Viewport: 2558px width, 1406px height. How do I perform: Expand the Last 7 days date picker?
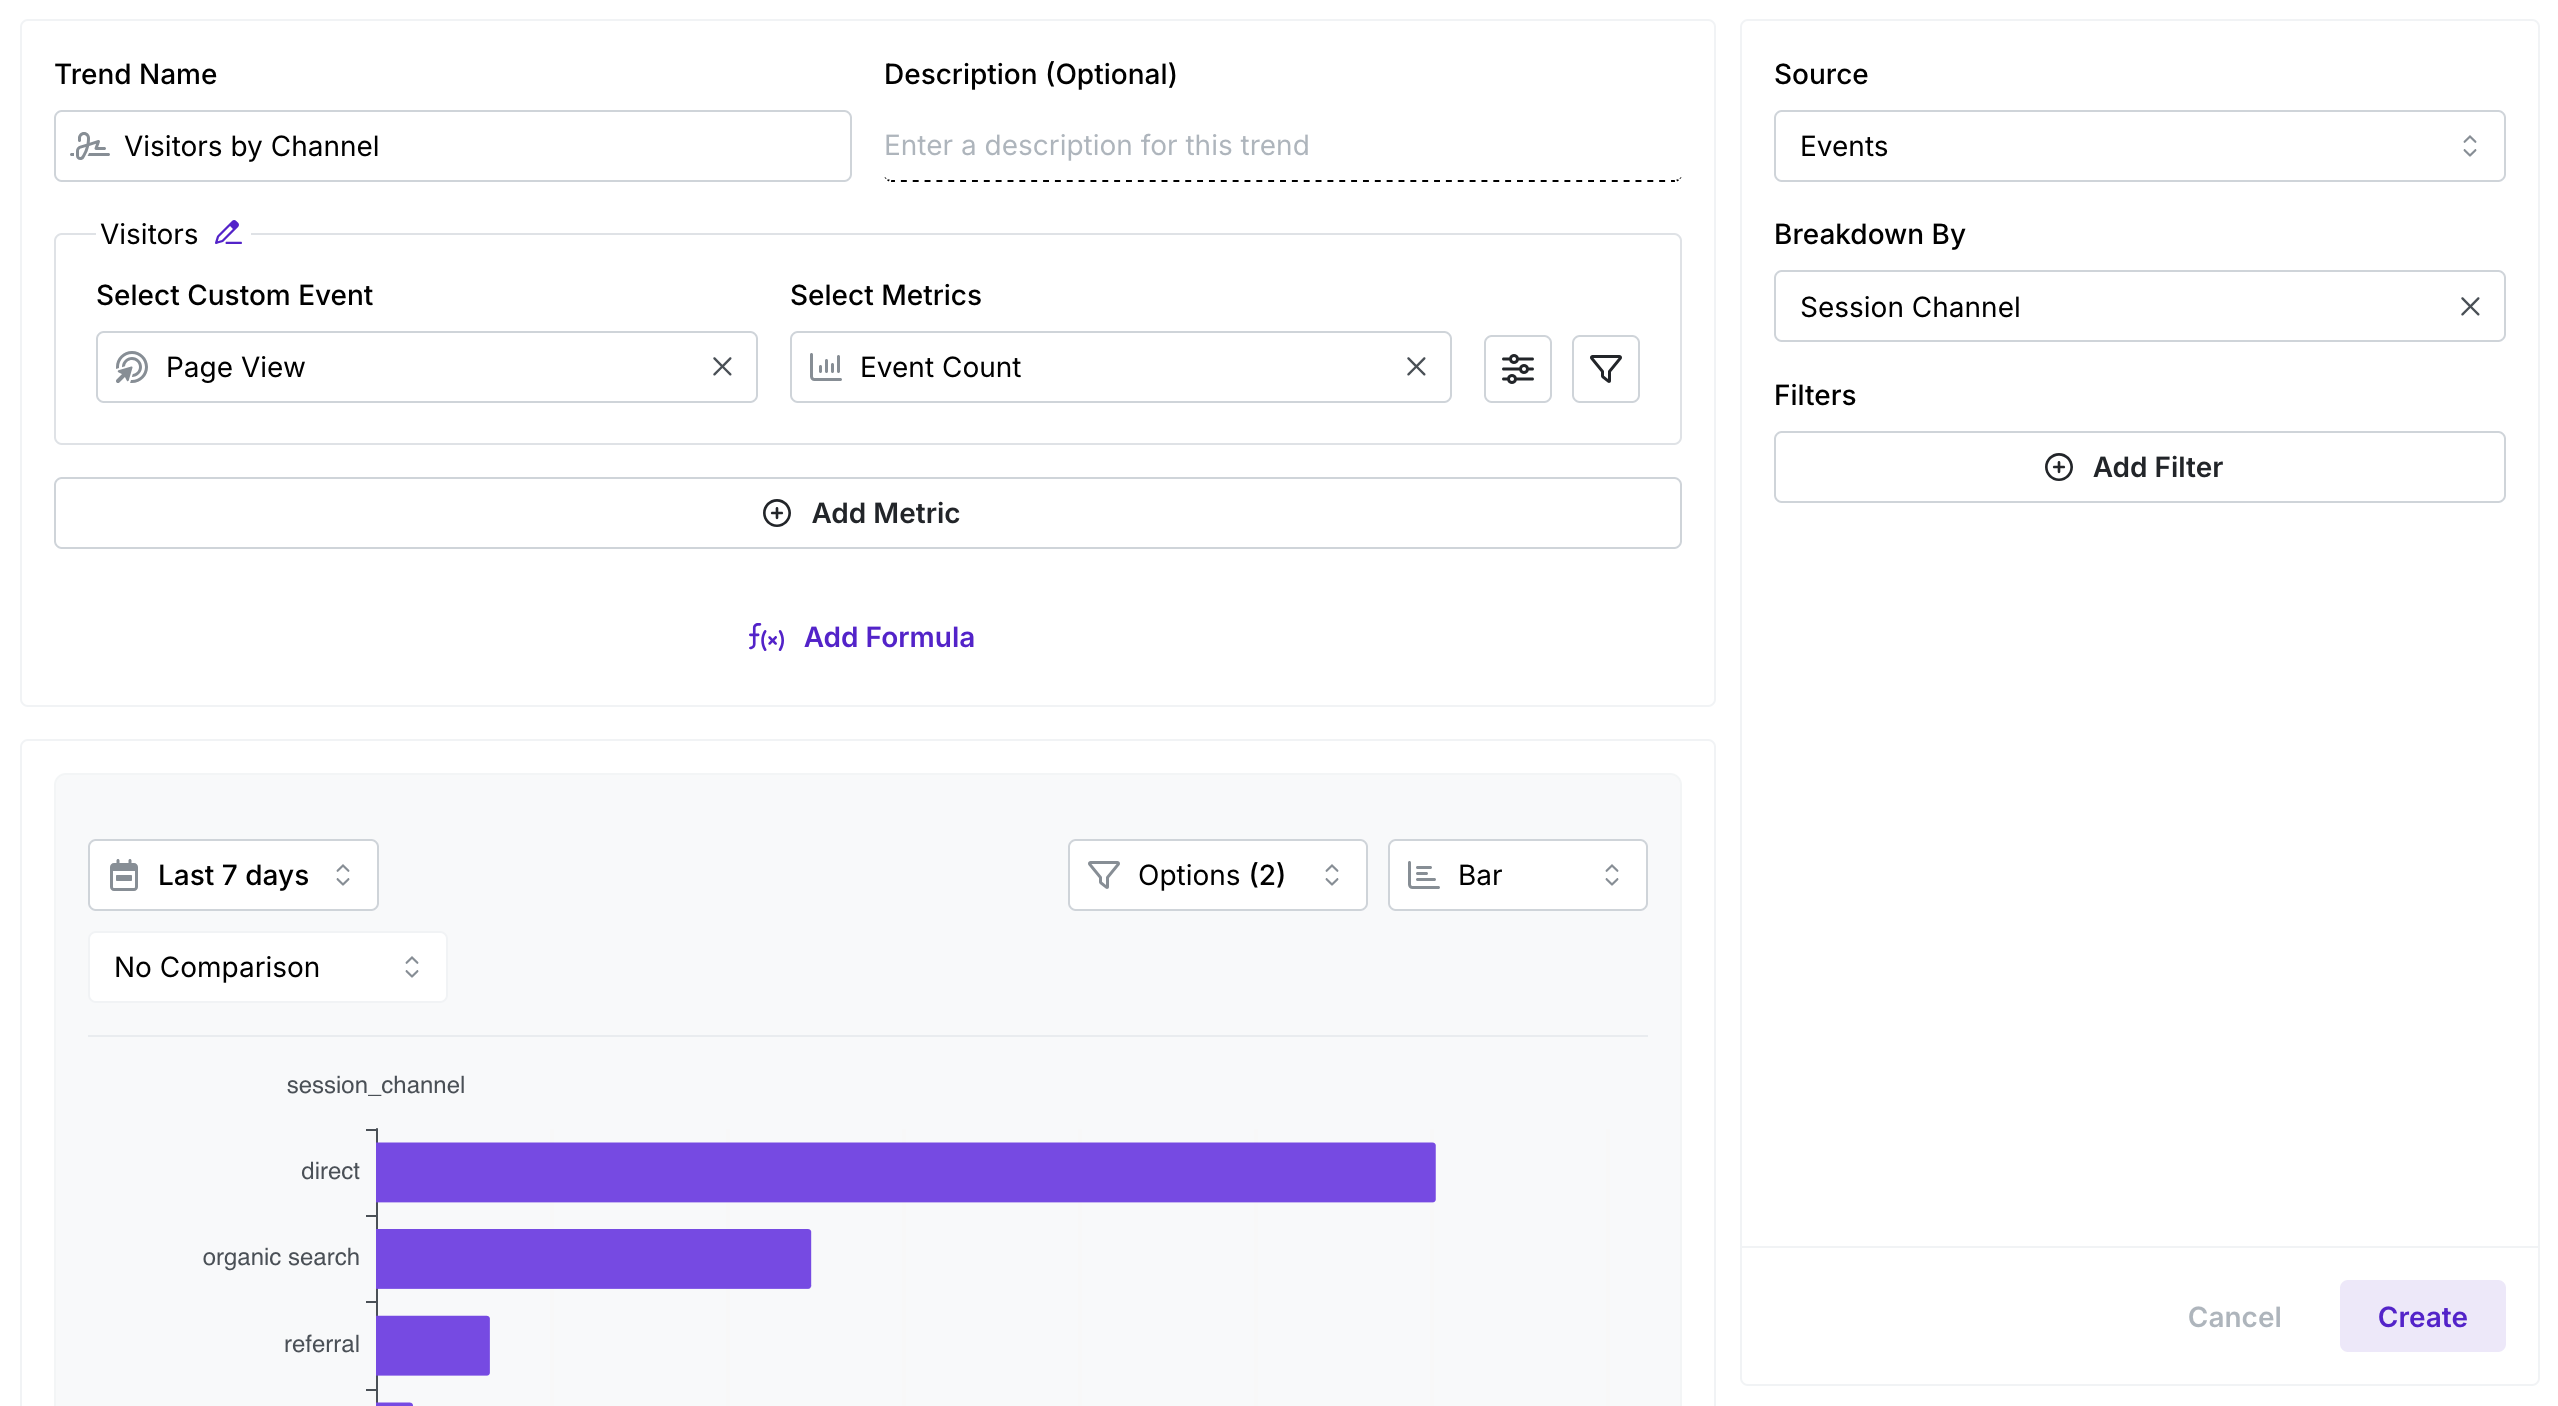pyautogui.click(x=233, y=875)
